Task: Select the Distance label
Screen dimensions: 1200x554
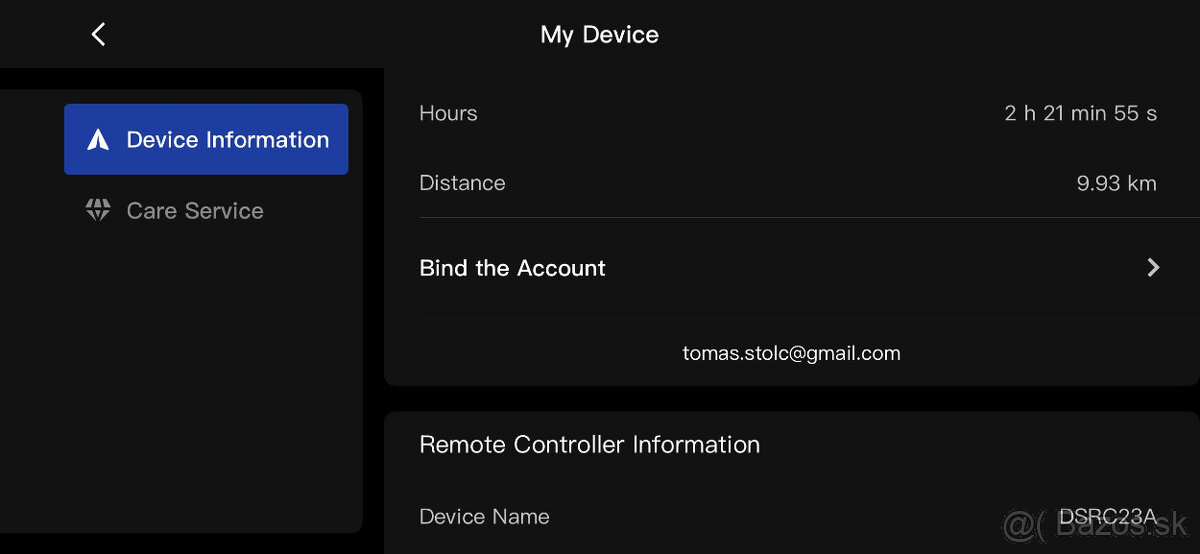Action: click(x=462, y=183)
